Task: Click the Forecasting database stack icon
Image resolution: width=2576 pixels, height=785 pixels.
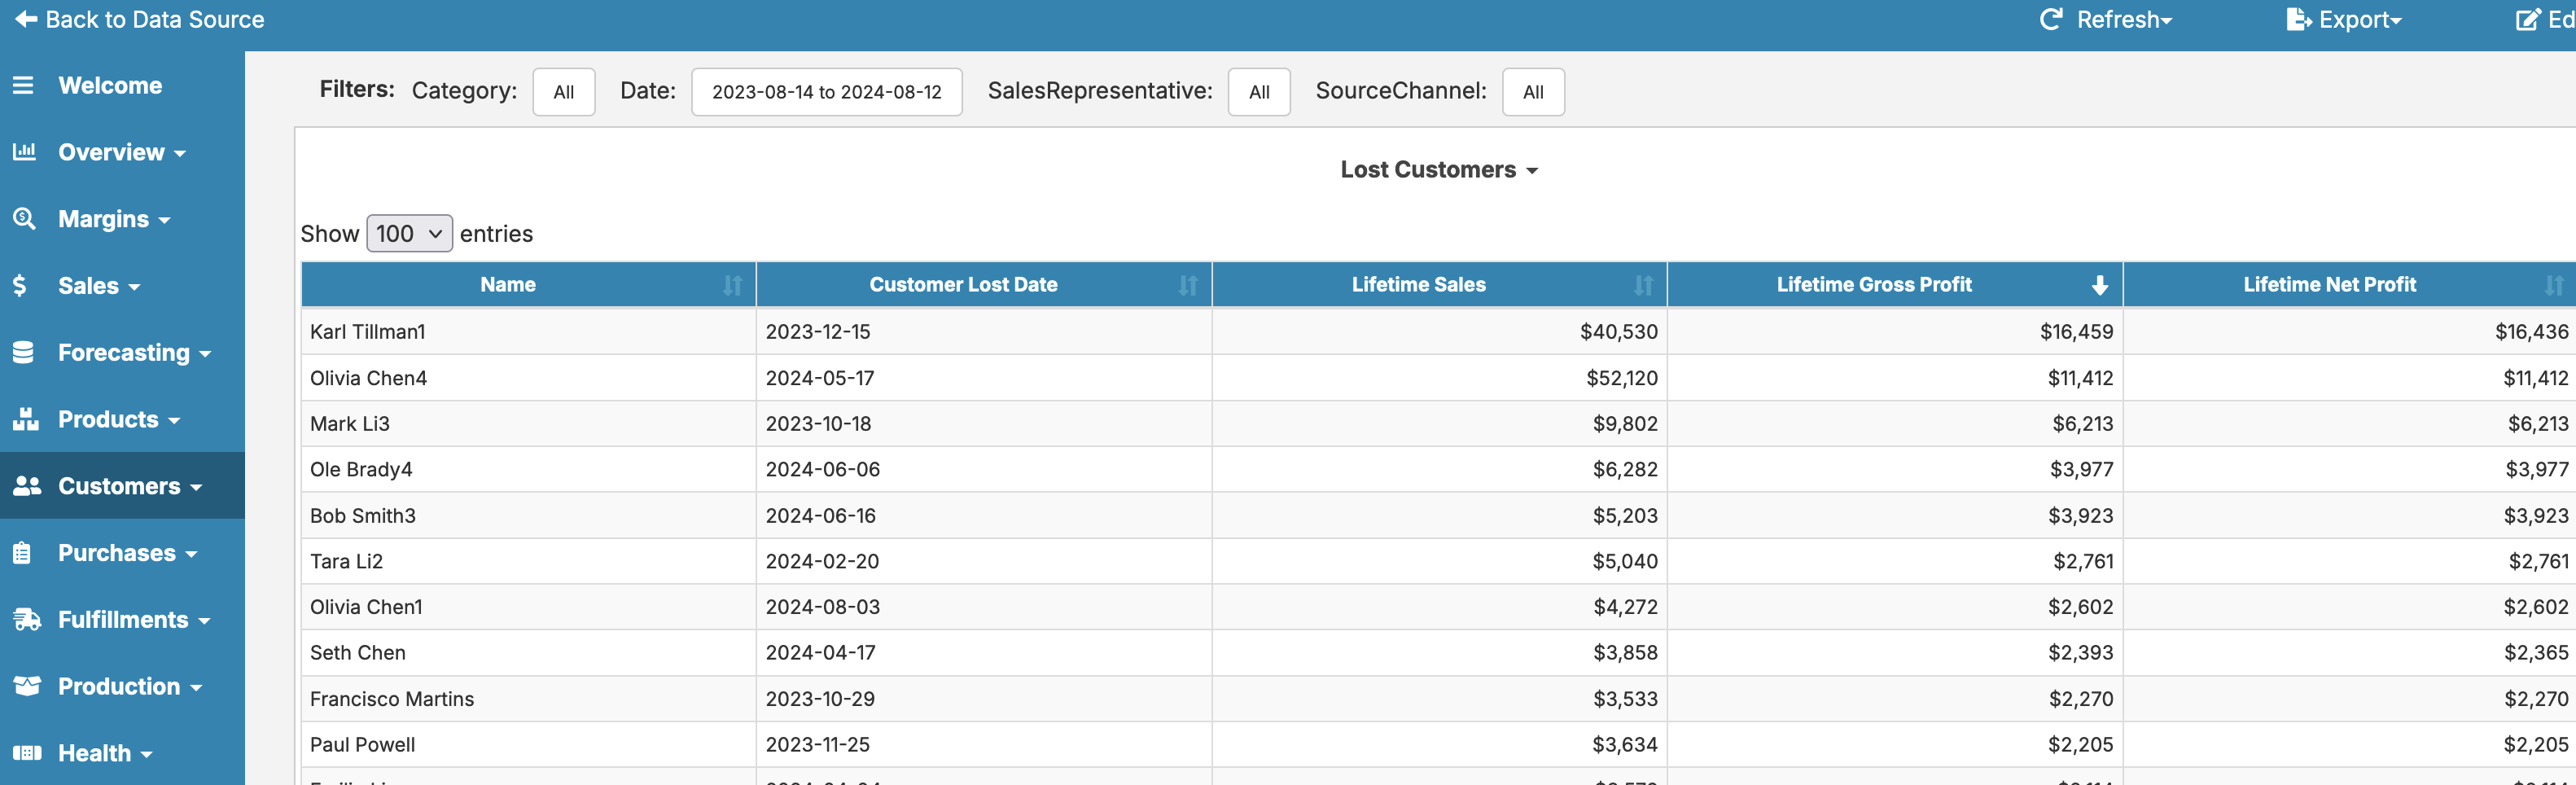Action: (24, 352)
